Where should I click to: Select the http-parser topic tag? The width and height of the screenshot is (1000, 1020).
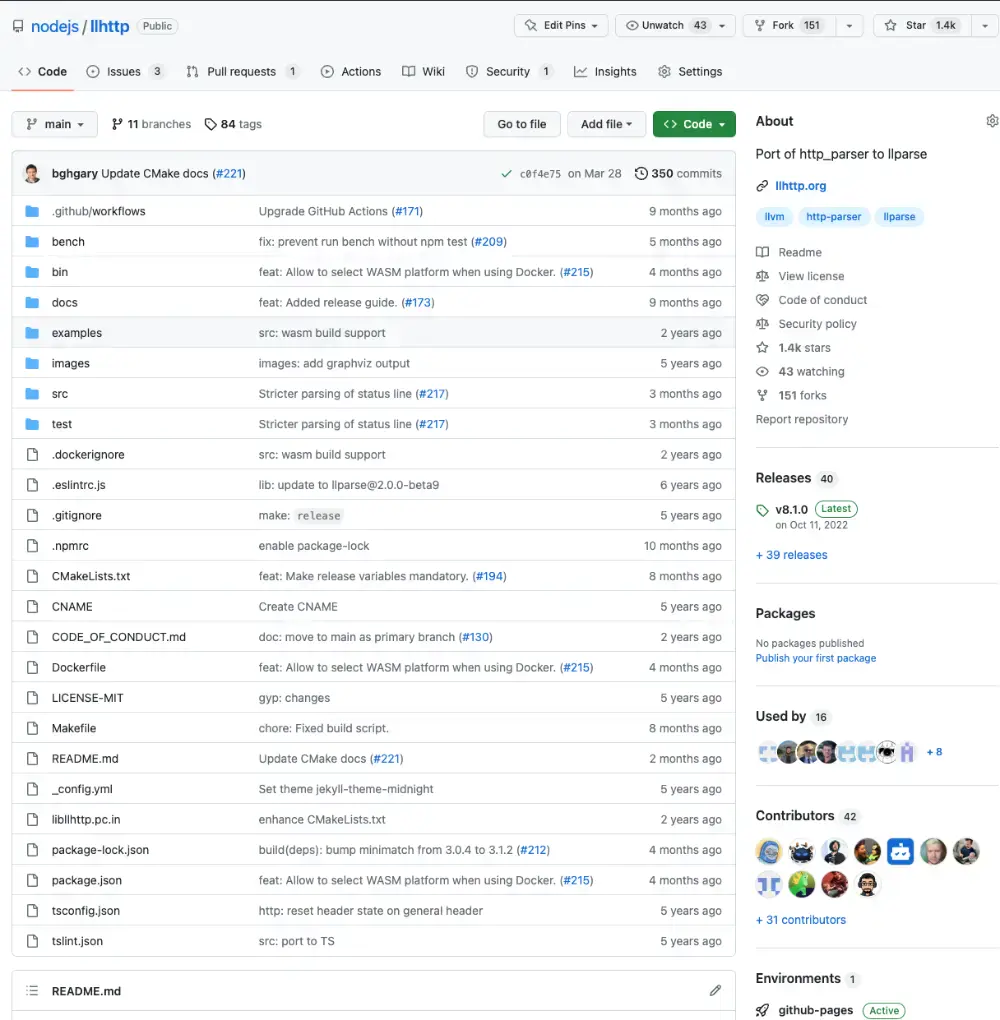[x=833, y=217]
